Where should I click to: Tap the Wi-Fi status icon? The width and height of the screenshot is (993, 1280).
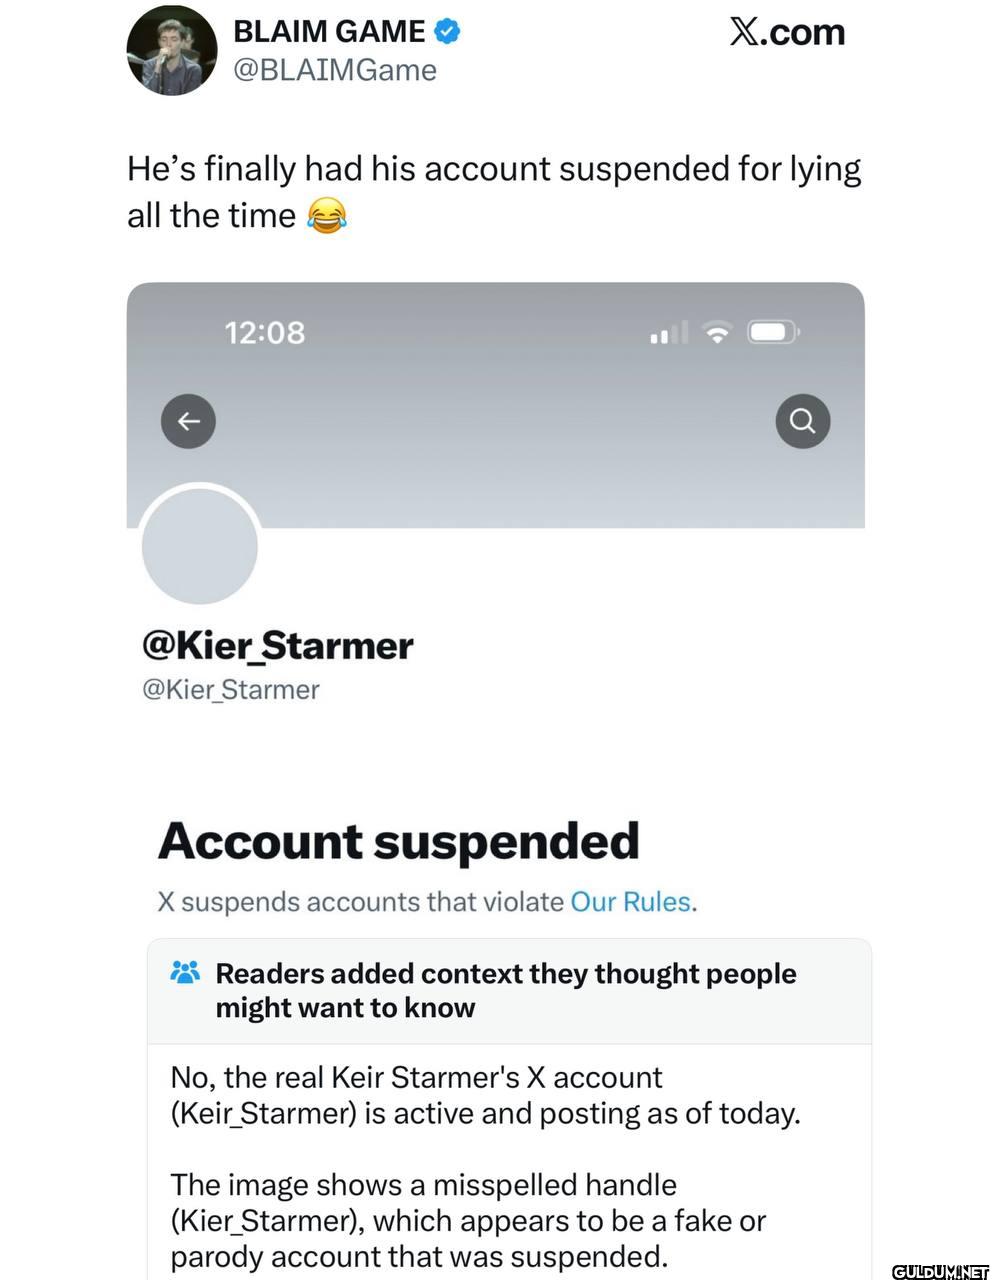(716, 332)
